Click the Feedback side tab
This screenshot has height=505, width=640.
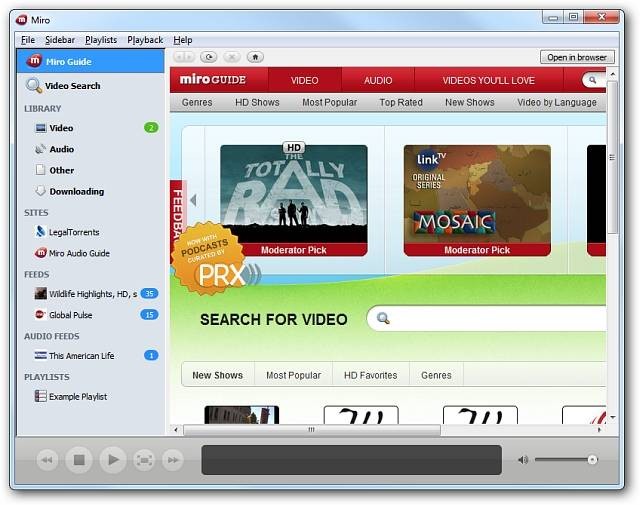click(176, 212)
